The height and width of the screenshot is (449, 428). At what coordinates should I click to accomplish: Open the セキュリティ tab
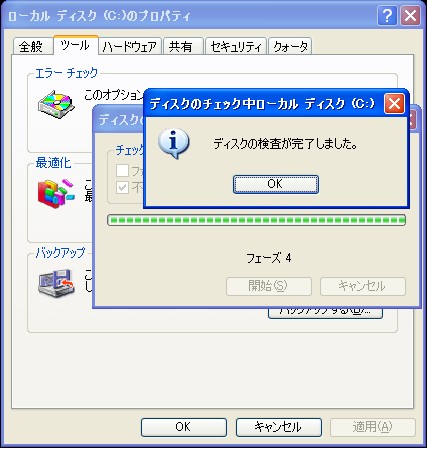pyautogui.click(x=236, y=46)
